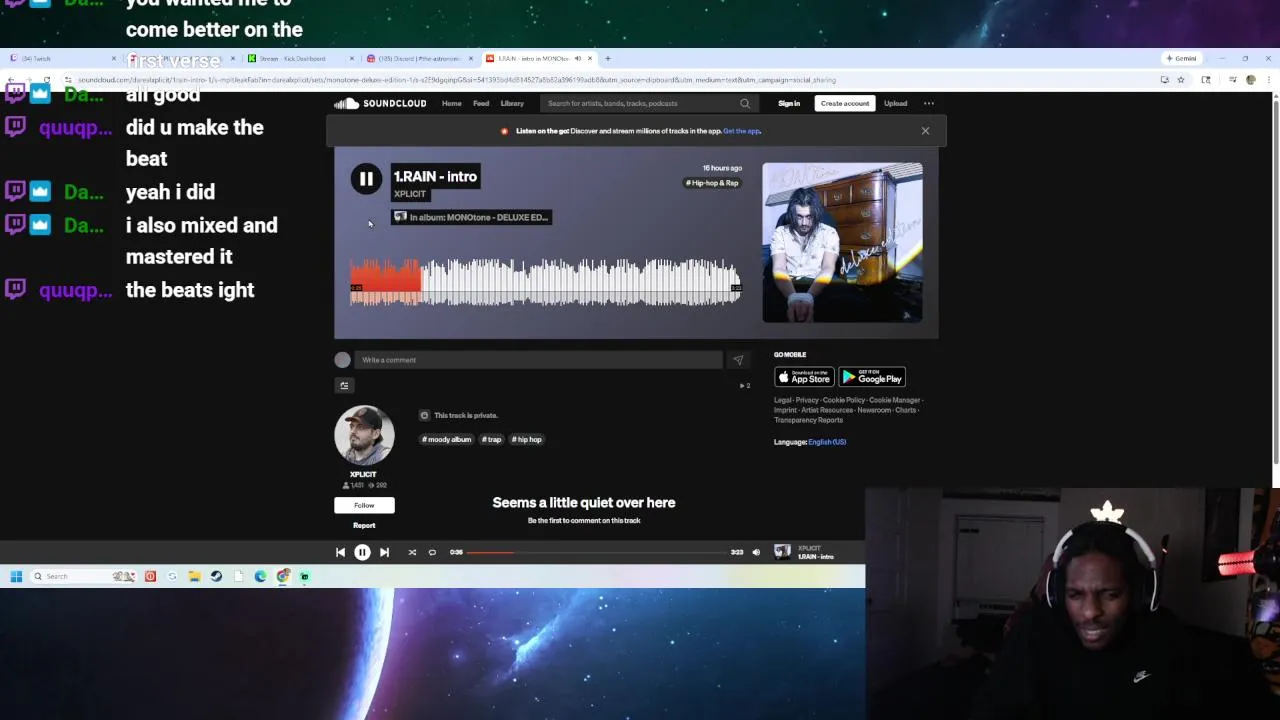Viewport: 1280px width, 720px height.
Task: Click the SoundCloud logo
Action: [x=380, y=103]
